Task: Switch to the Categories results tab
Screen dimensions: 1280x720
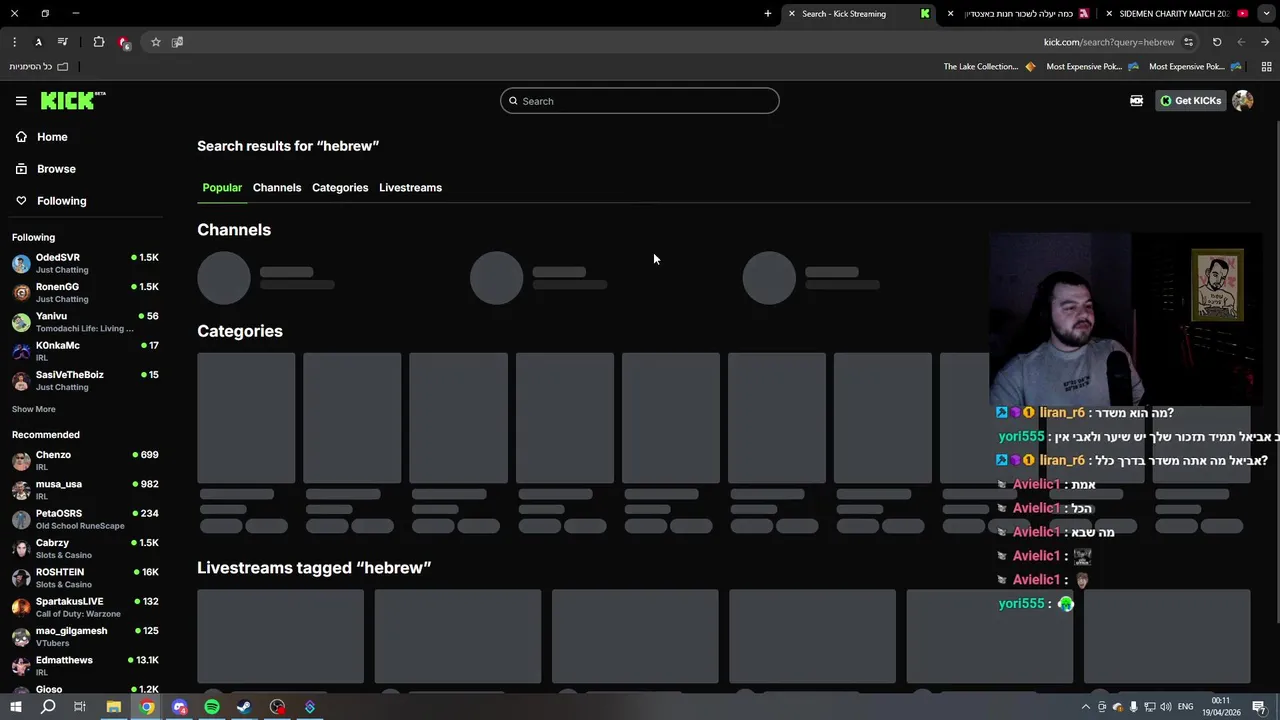Action: 340,188
